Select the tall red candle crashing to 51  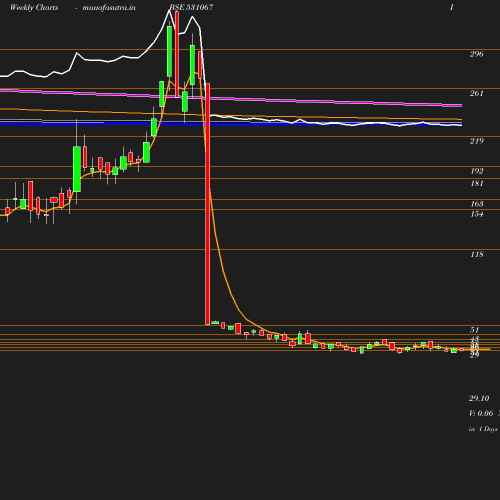tap(208, 204)
